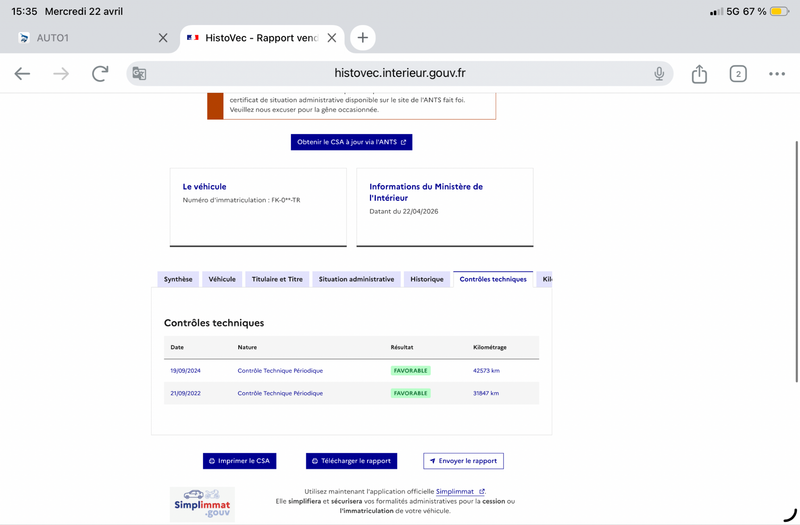
Task: Tap the microphone dictation icon
Action: [659, 74]
